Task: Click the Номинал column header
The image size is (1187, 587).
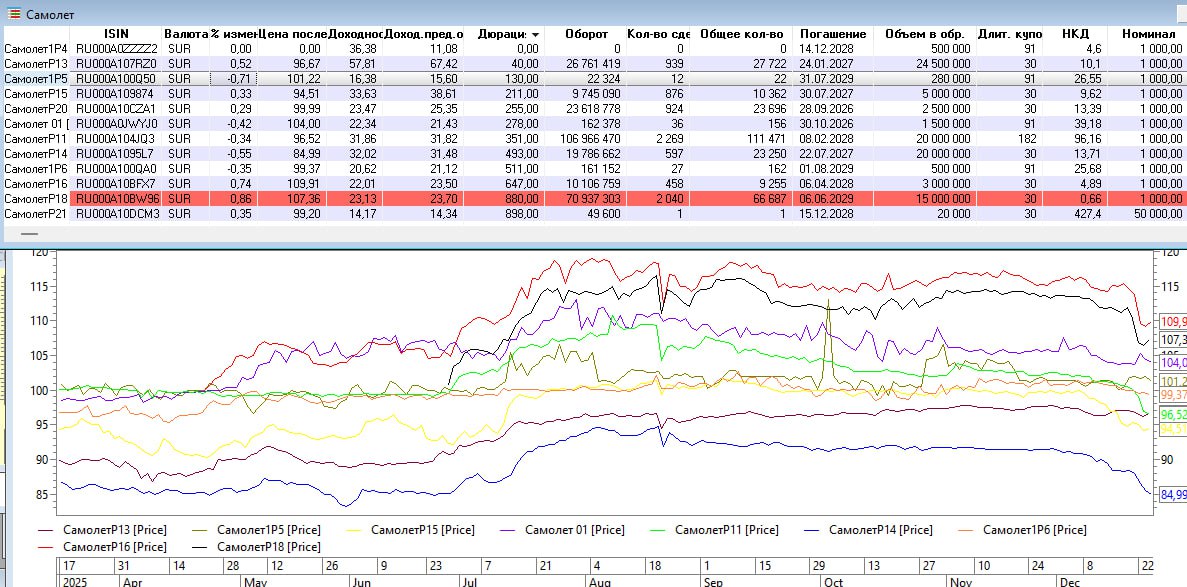Action: click(1148, 34)
